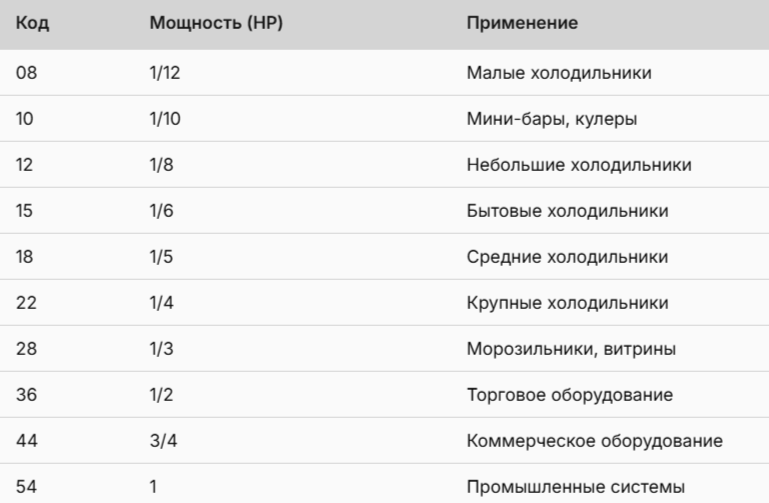Click the code cell "12"
Screen dimensions: 769x503
[x=27, y=165]
